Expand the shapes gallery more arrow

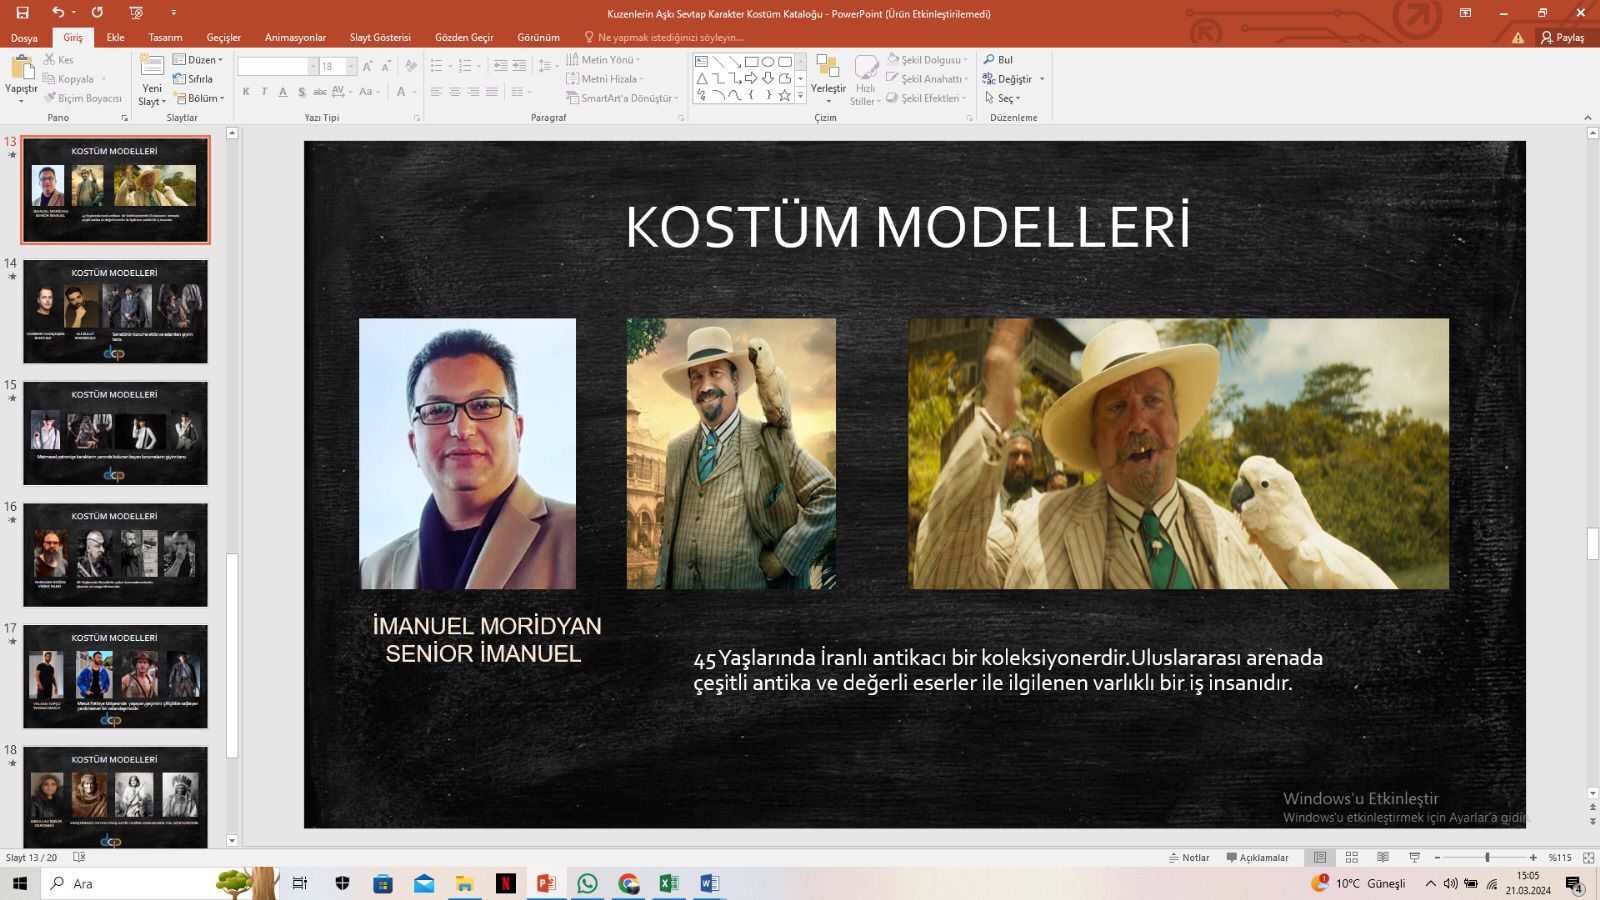pos(800,96)
